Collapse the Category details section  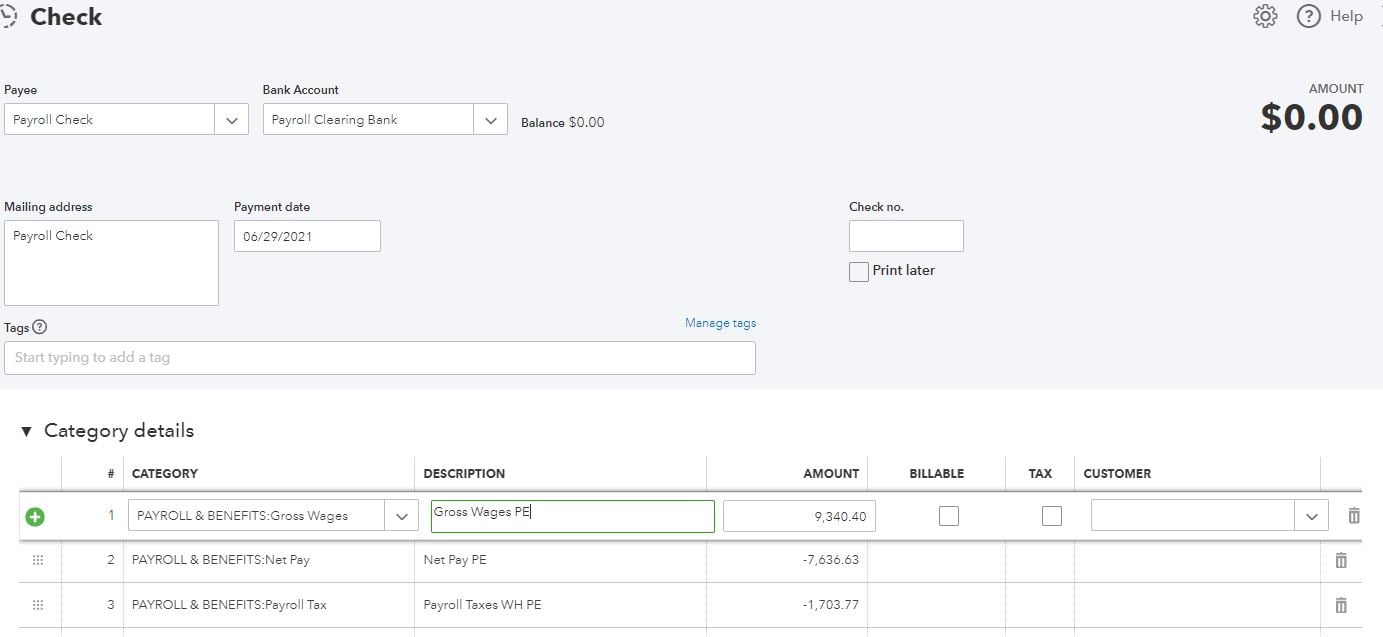coord(27,430)
